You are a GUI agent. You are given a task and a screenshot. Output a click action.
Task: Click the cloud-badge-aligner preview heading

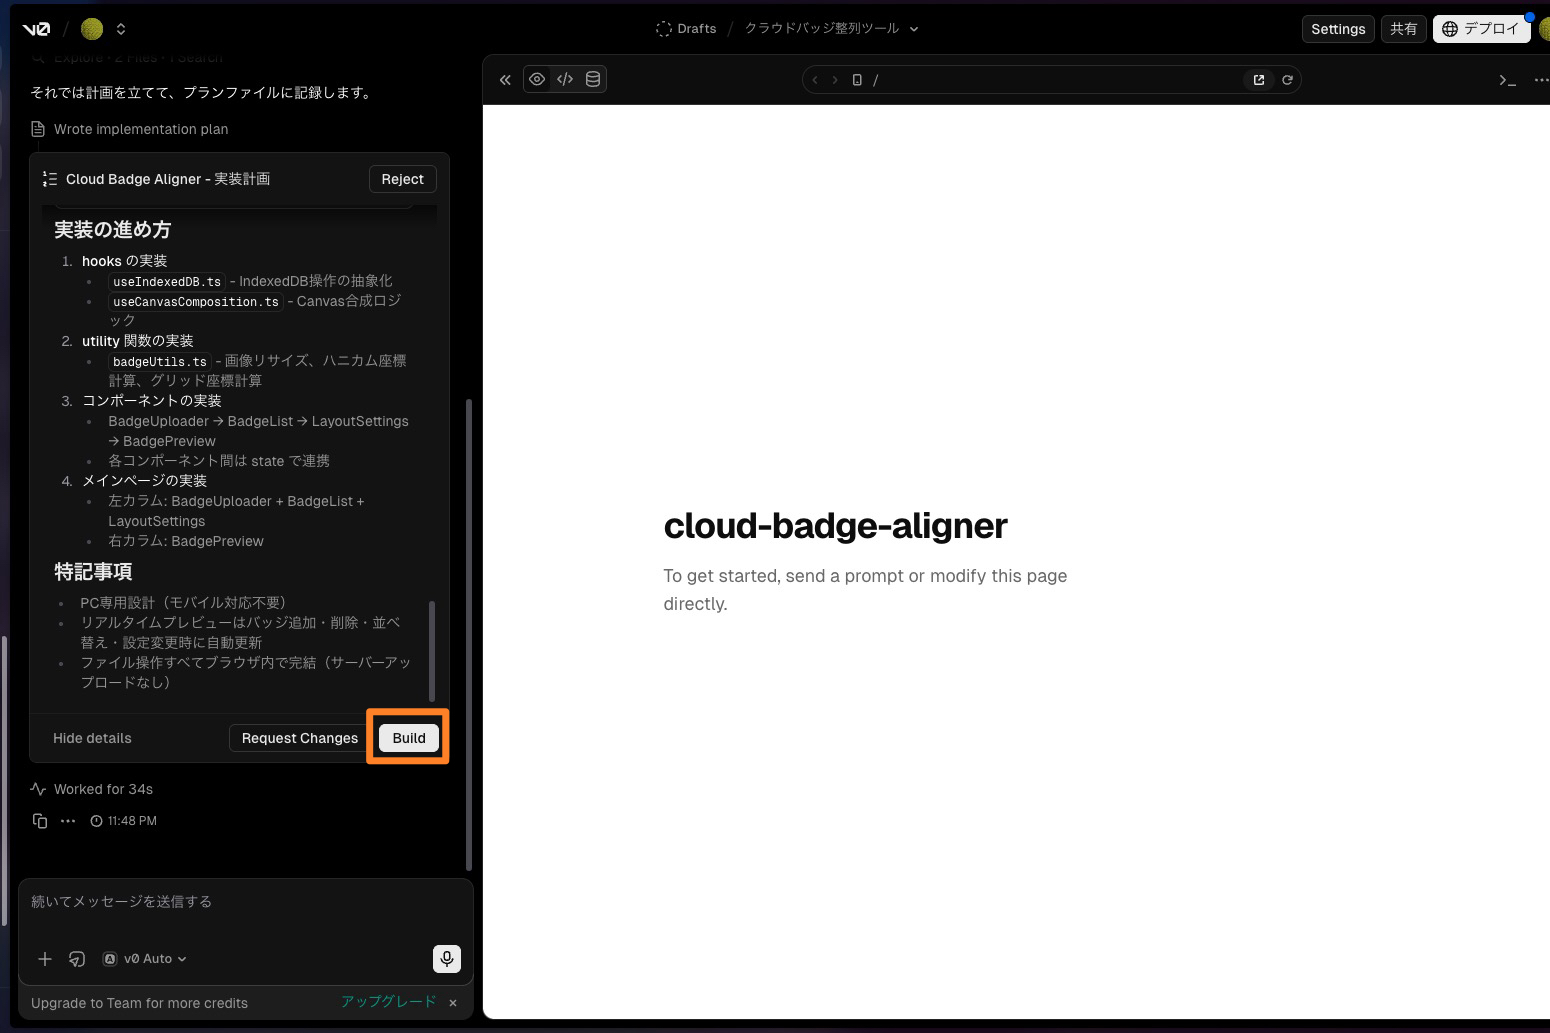pos(835,526)
